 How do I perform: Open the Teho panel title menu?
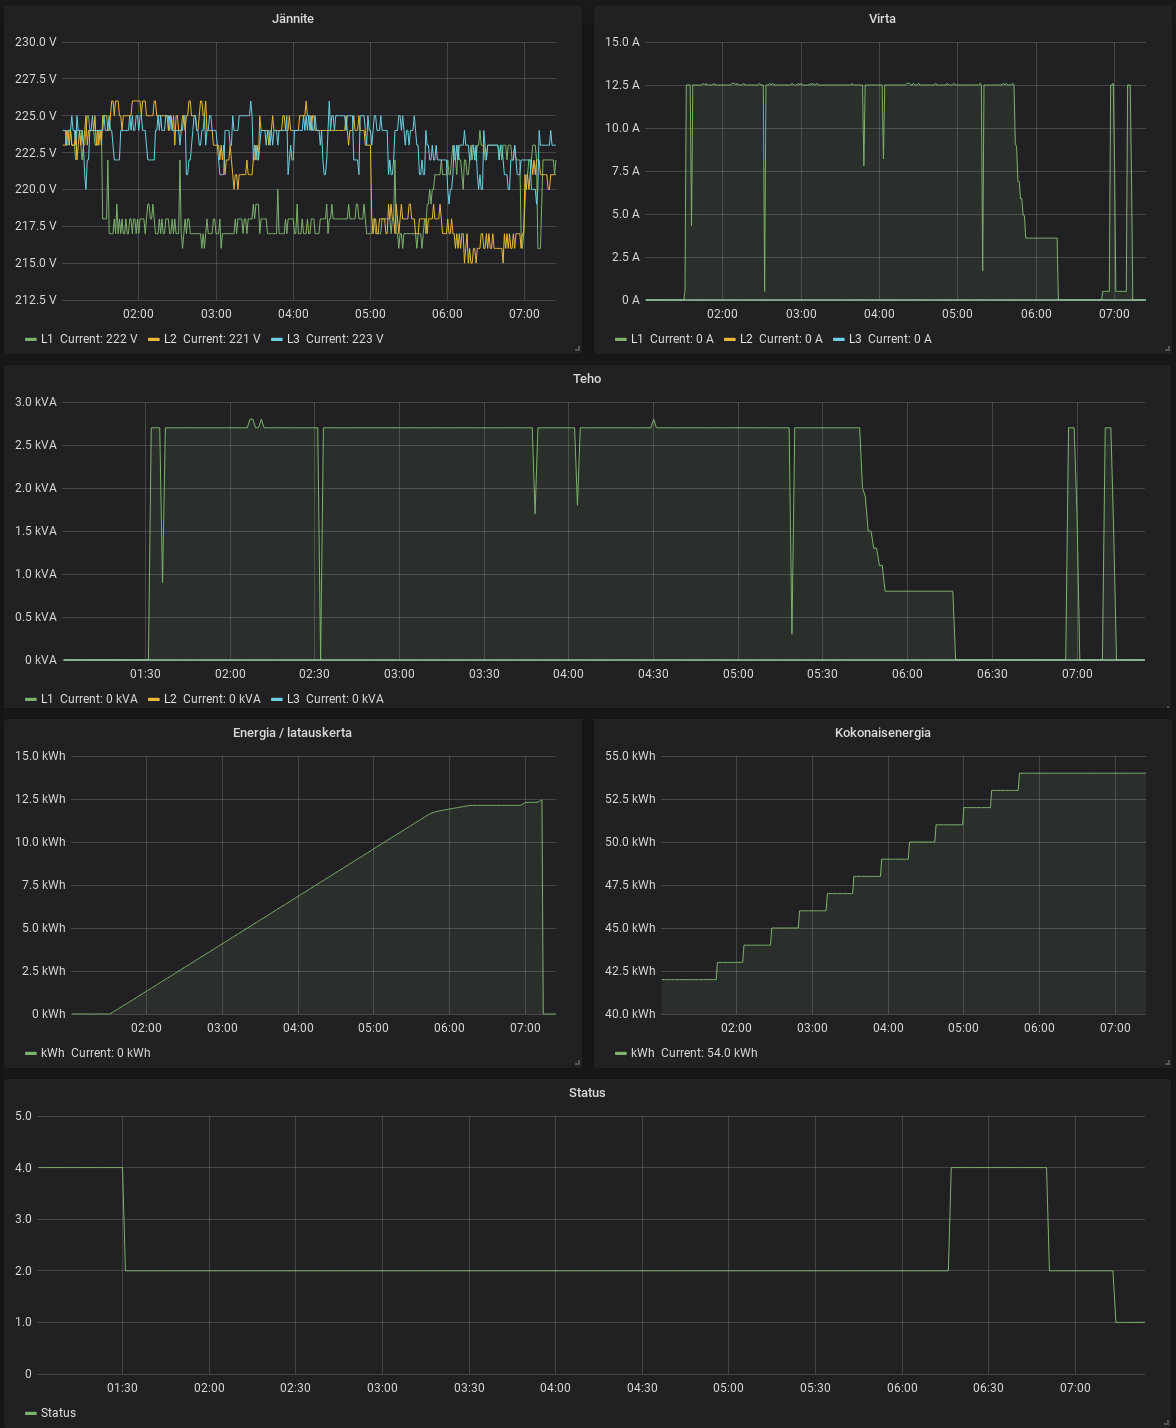coord(587,379)
